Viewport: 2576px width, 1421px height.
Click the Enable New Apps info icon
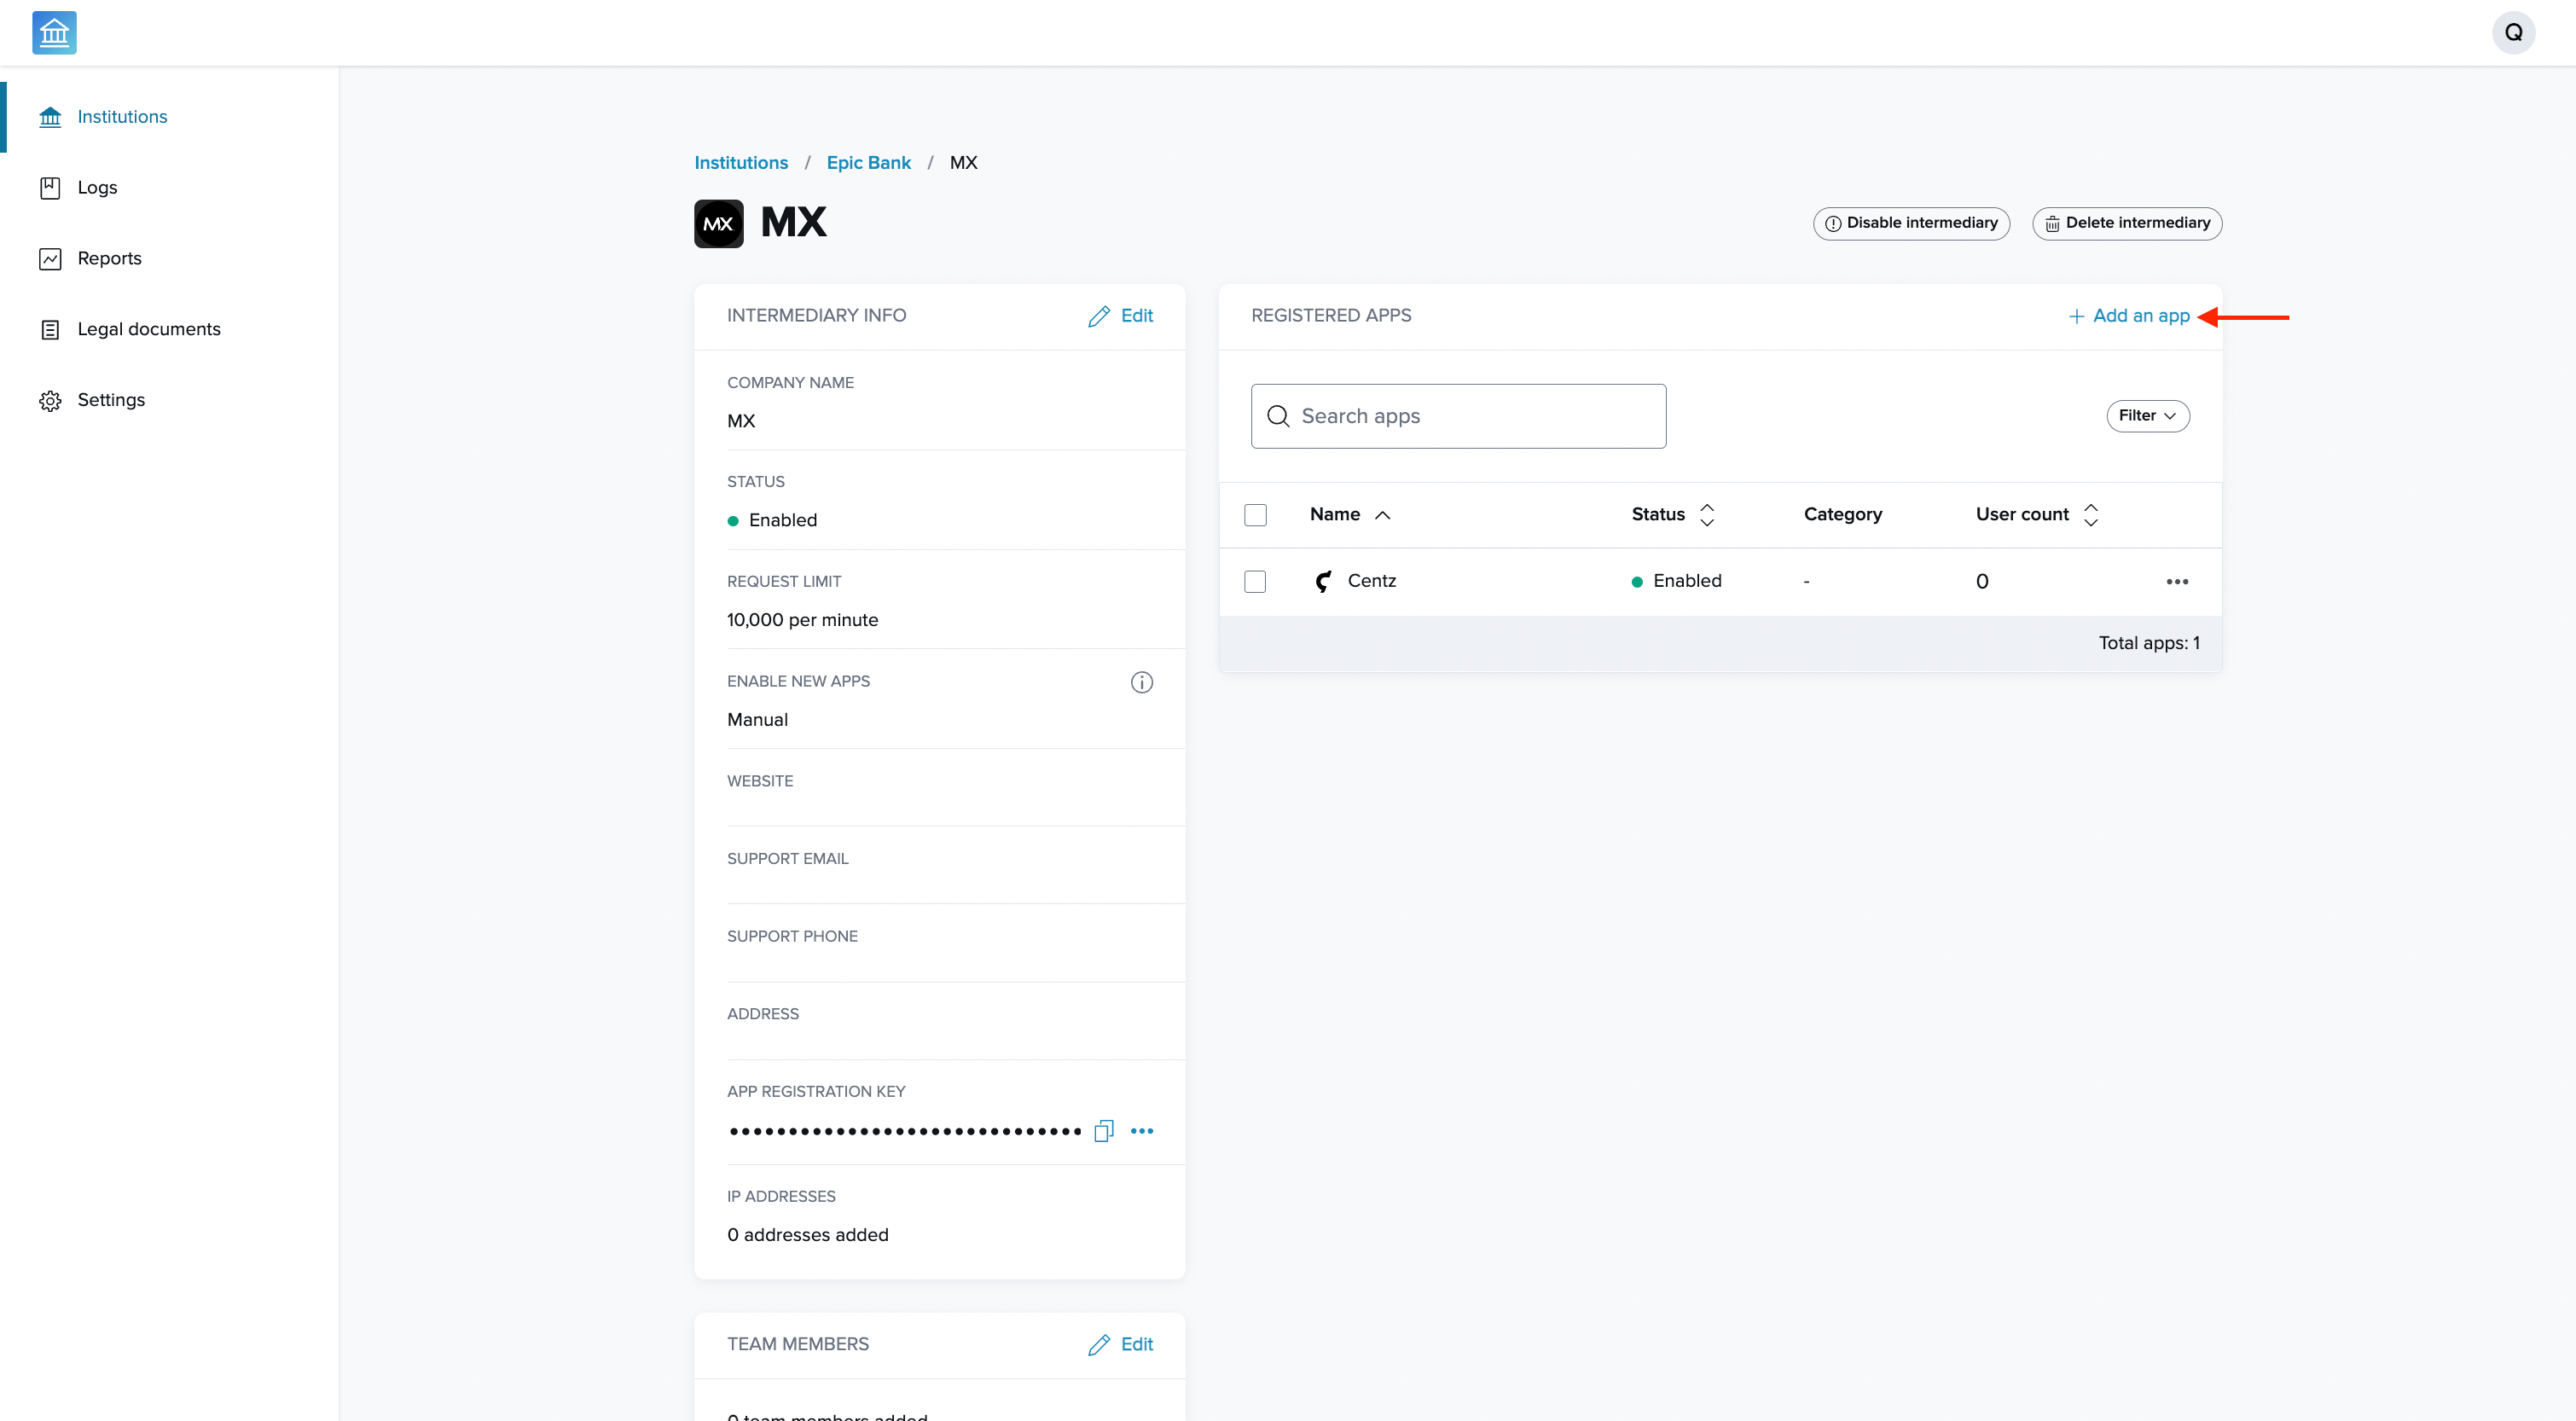tap(1142, 682)
